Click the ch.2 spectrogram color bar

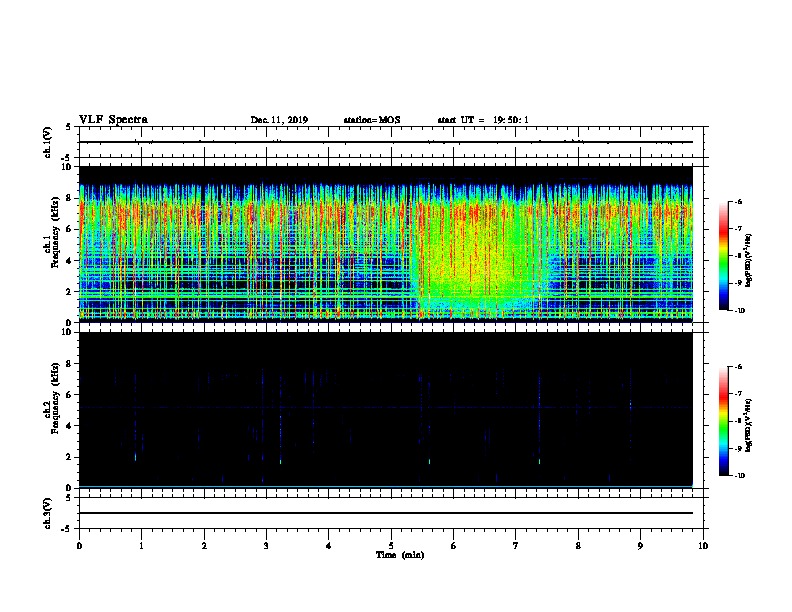pos(724,421)
